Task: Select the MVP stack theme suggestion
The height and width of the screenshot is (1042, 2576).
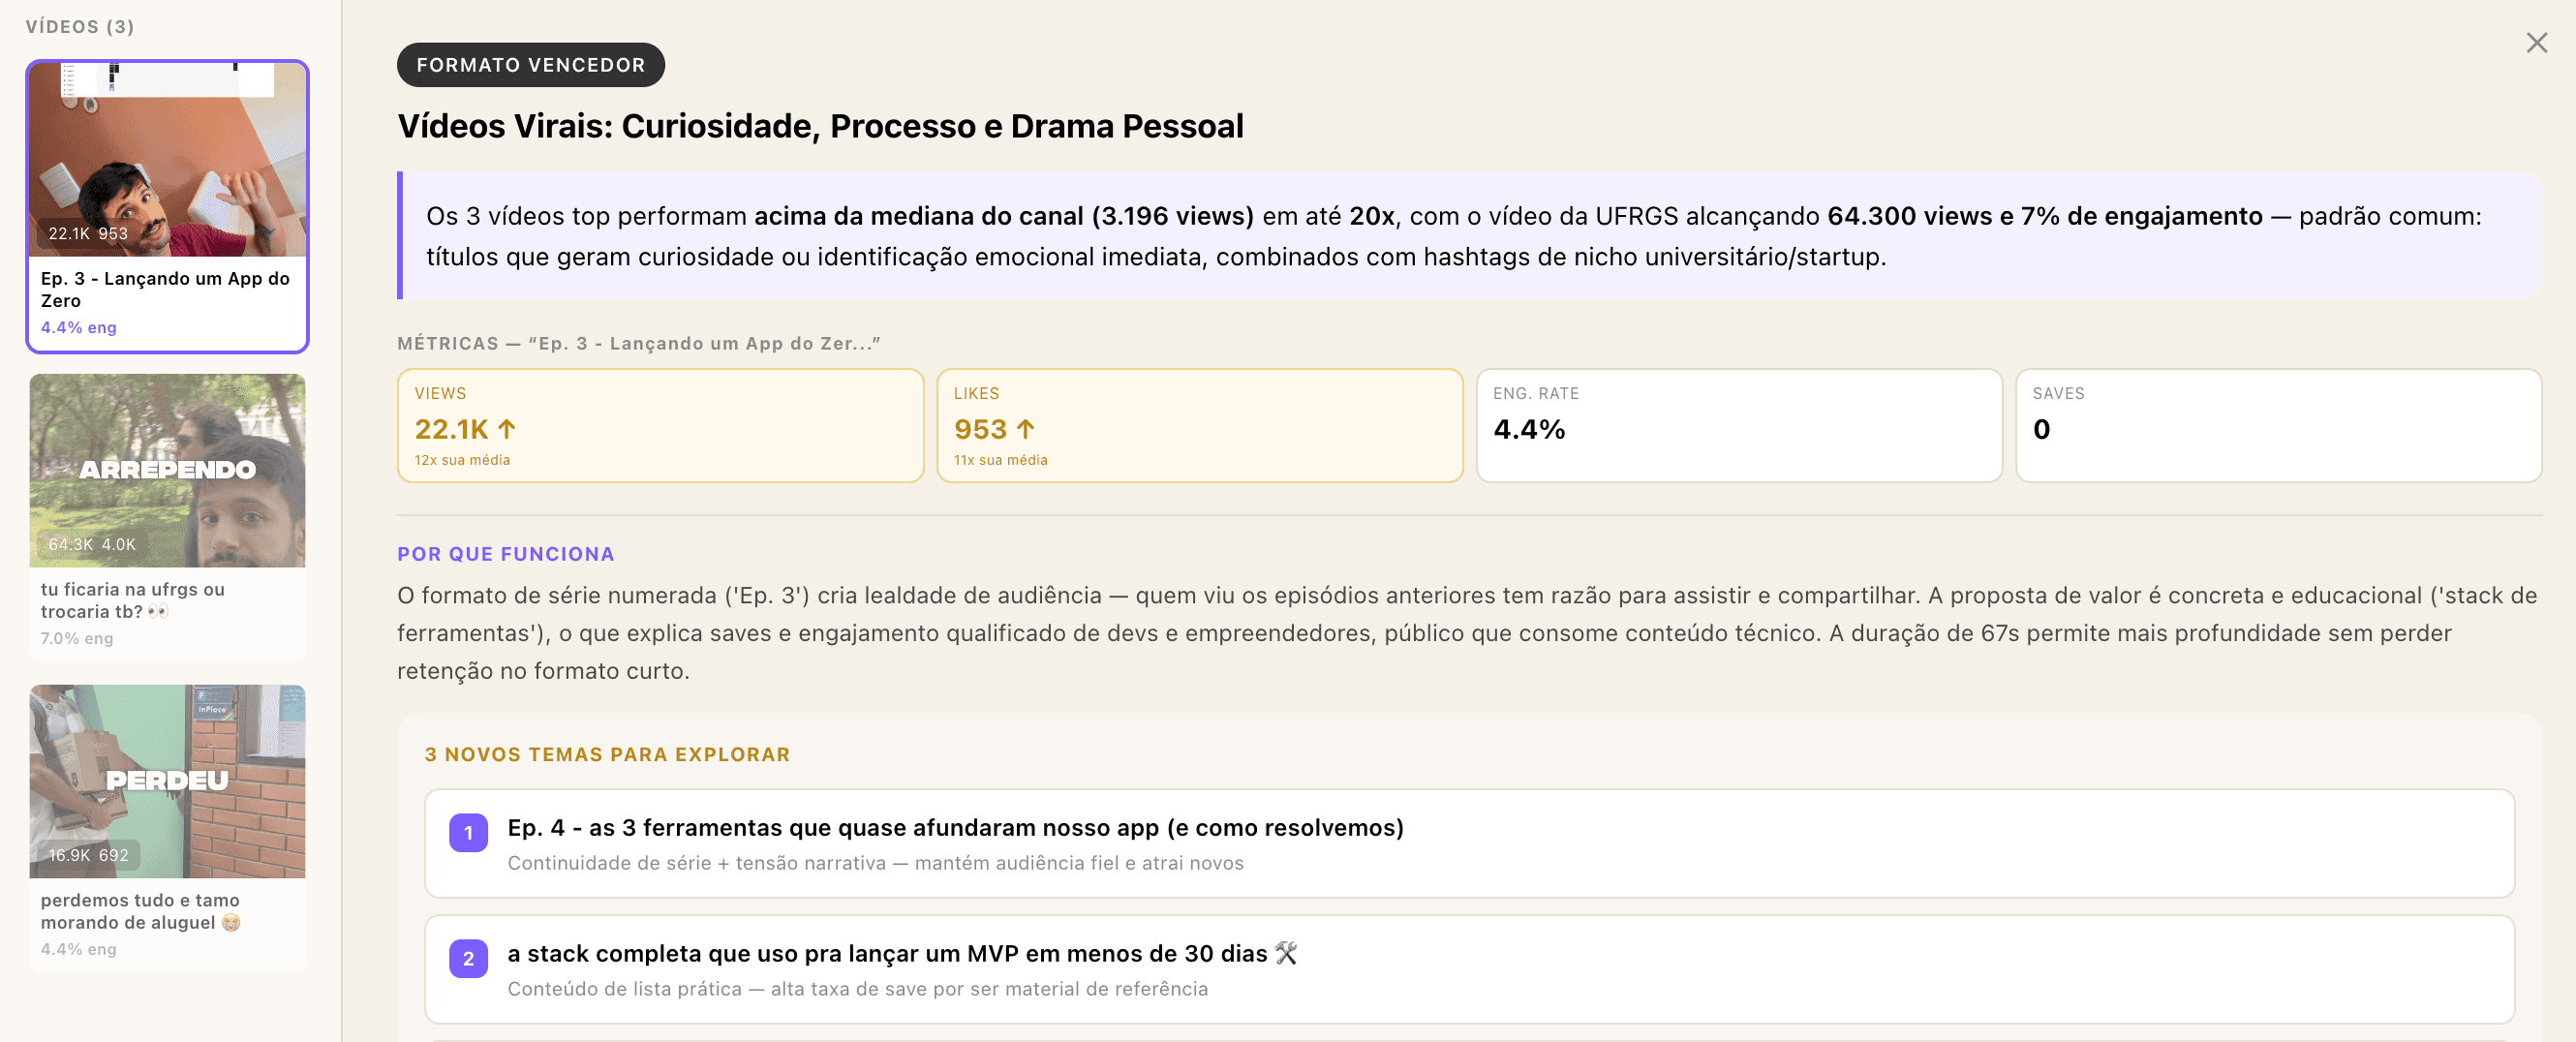Action: (x=1468, y=969)
